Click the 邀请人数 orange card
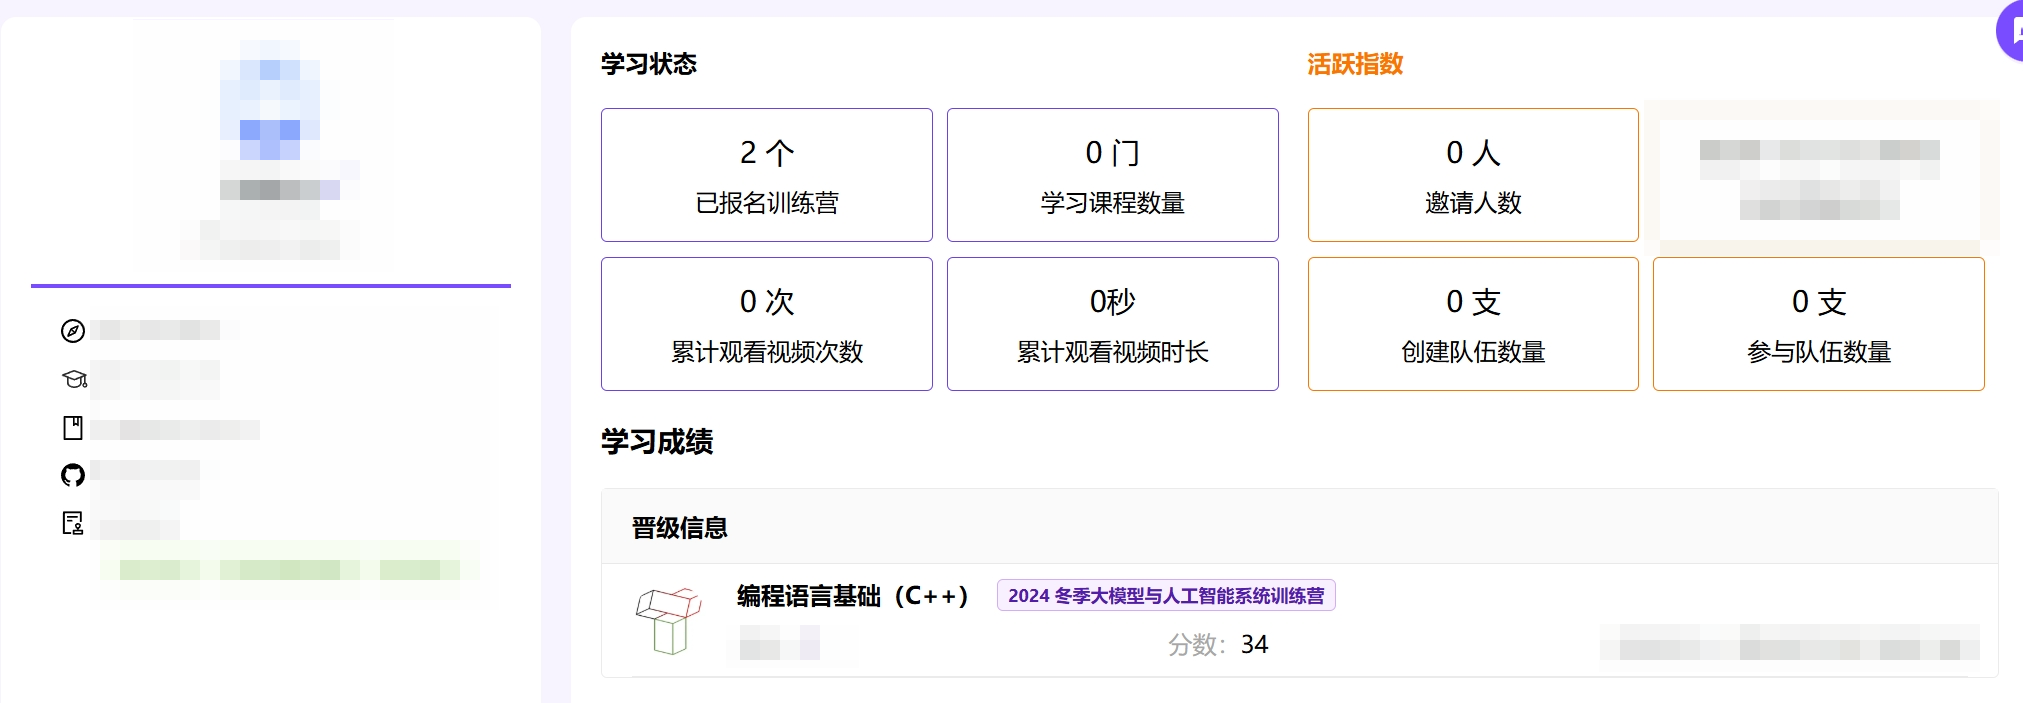This screenshot has width=2023, height=703. (1473, 175)
